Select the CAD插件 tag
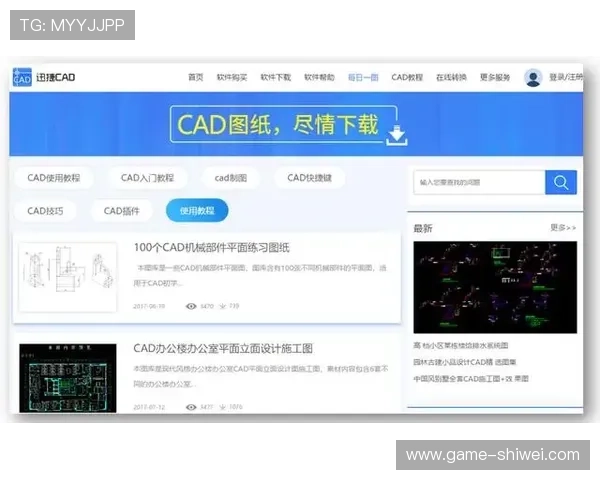This screenshot has width=600, height=480. point(122,211)
